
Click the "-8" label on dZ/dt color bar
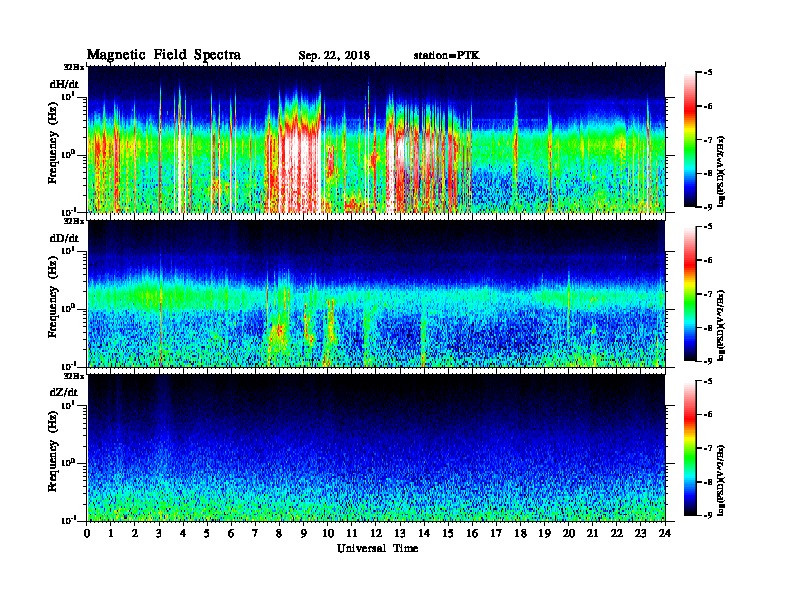pos(708,482)
